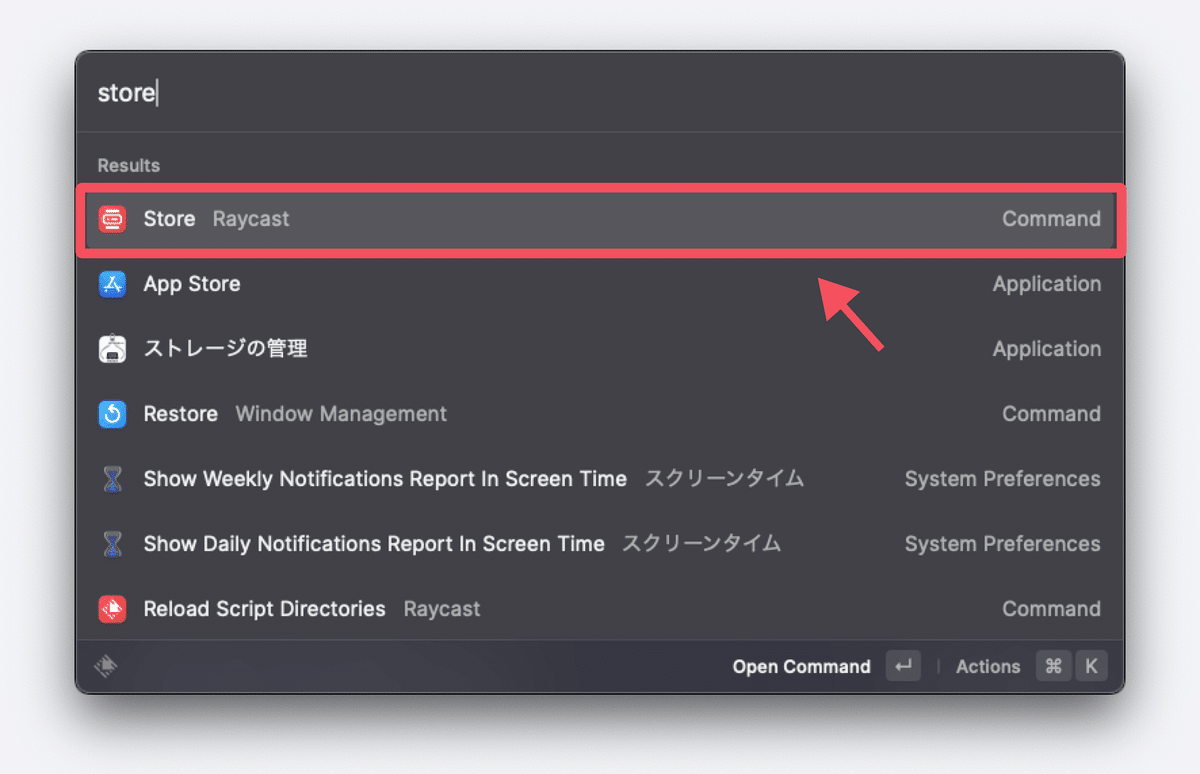Click スクリーンタイム subtitle on Daily row
Screen dimensions: 1200x774
click(702, 544)
